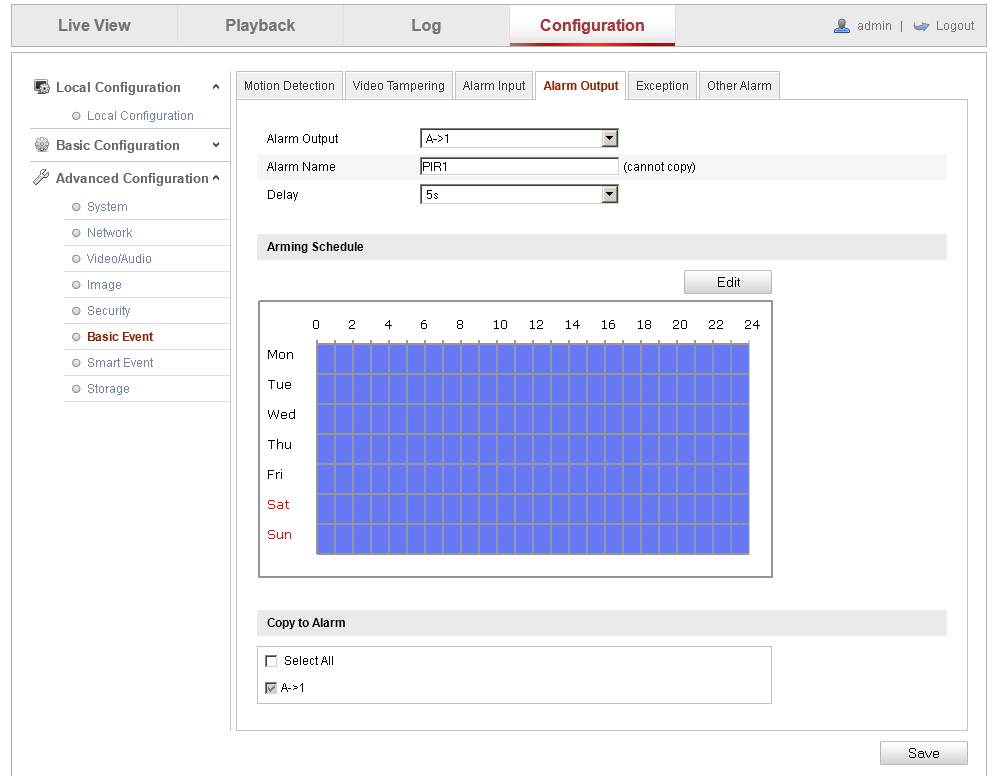Click the bullet icon beside Storage
998x776 pixels.
pos(76,389)
